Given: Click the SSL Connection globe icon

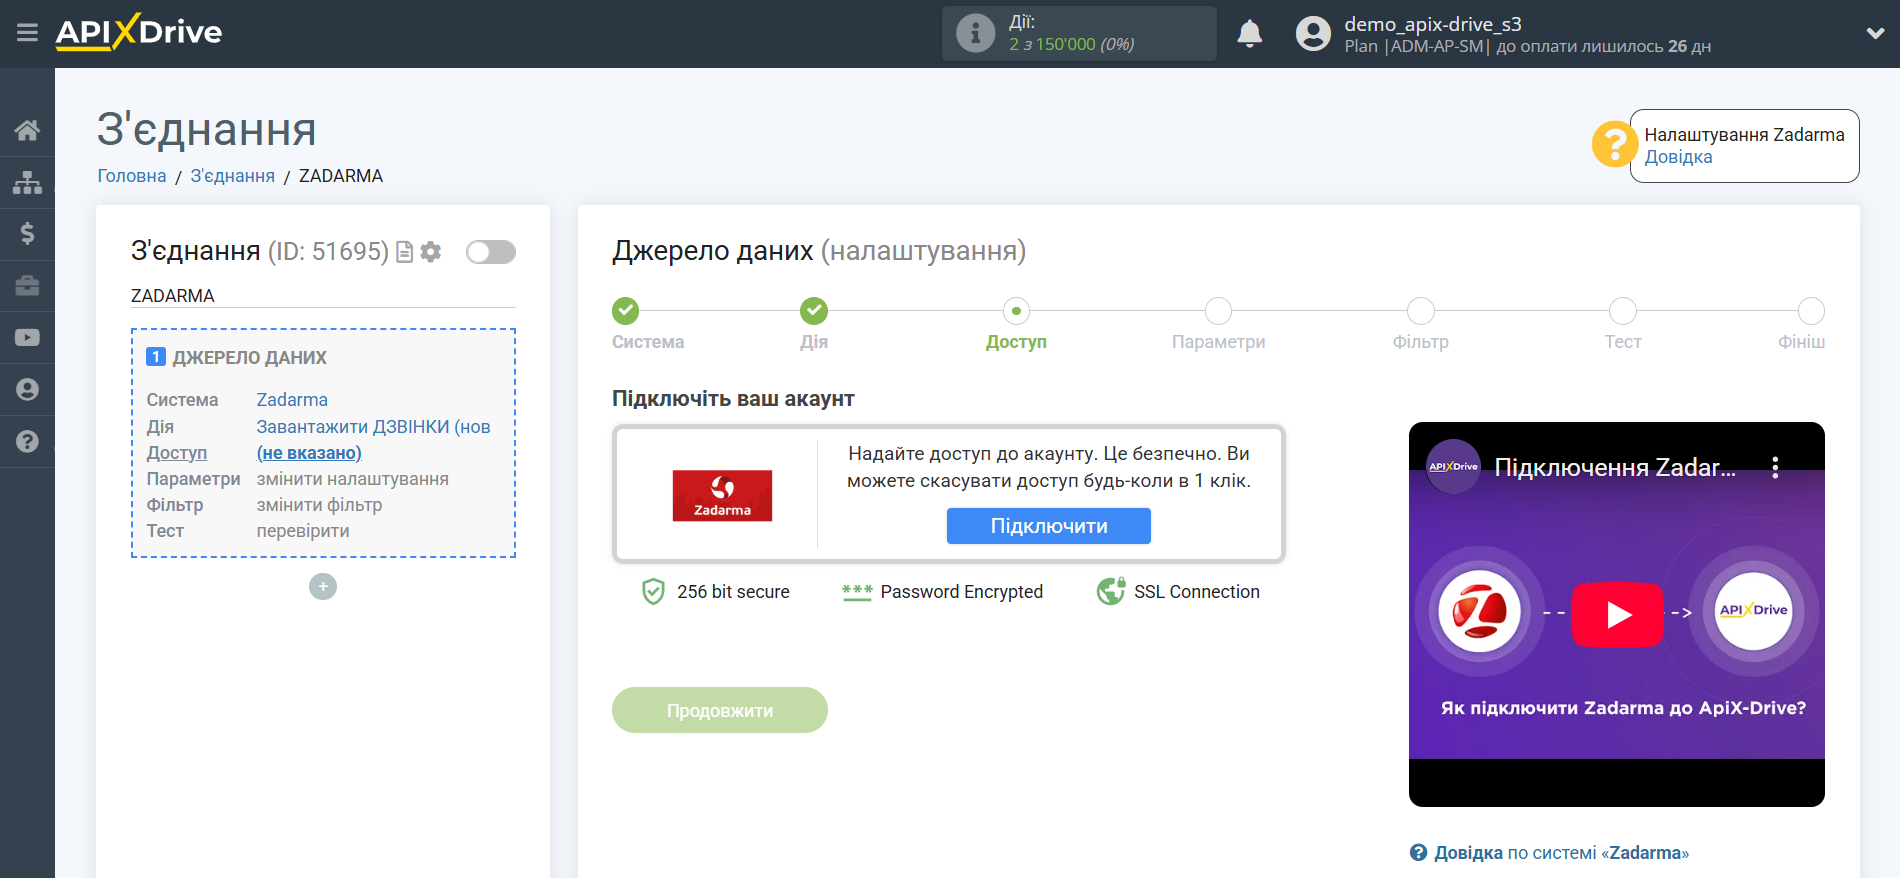Looking at the screenshot, I should (1111, 592).
